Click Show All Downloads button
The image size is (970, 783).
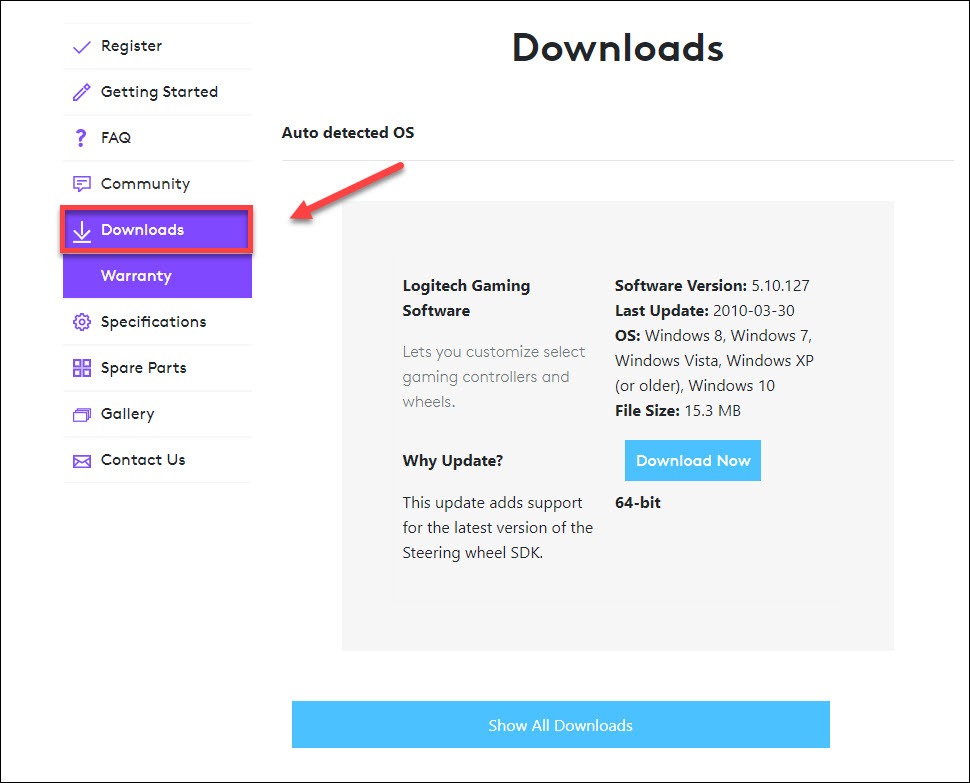tap(560, 724)
